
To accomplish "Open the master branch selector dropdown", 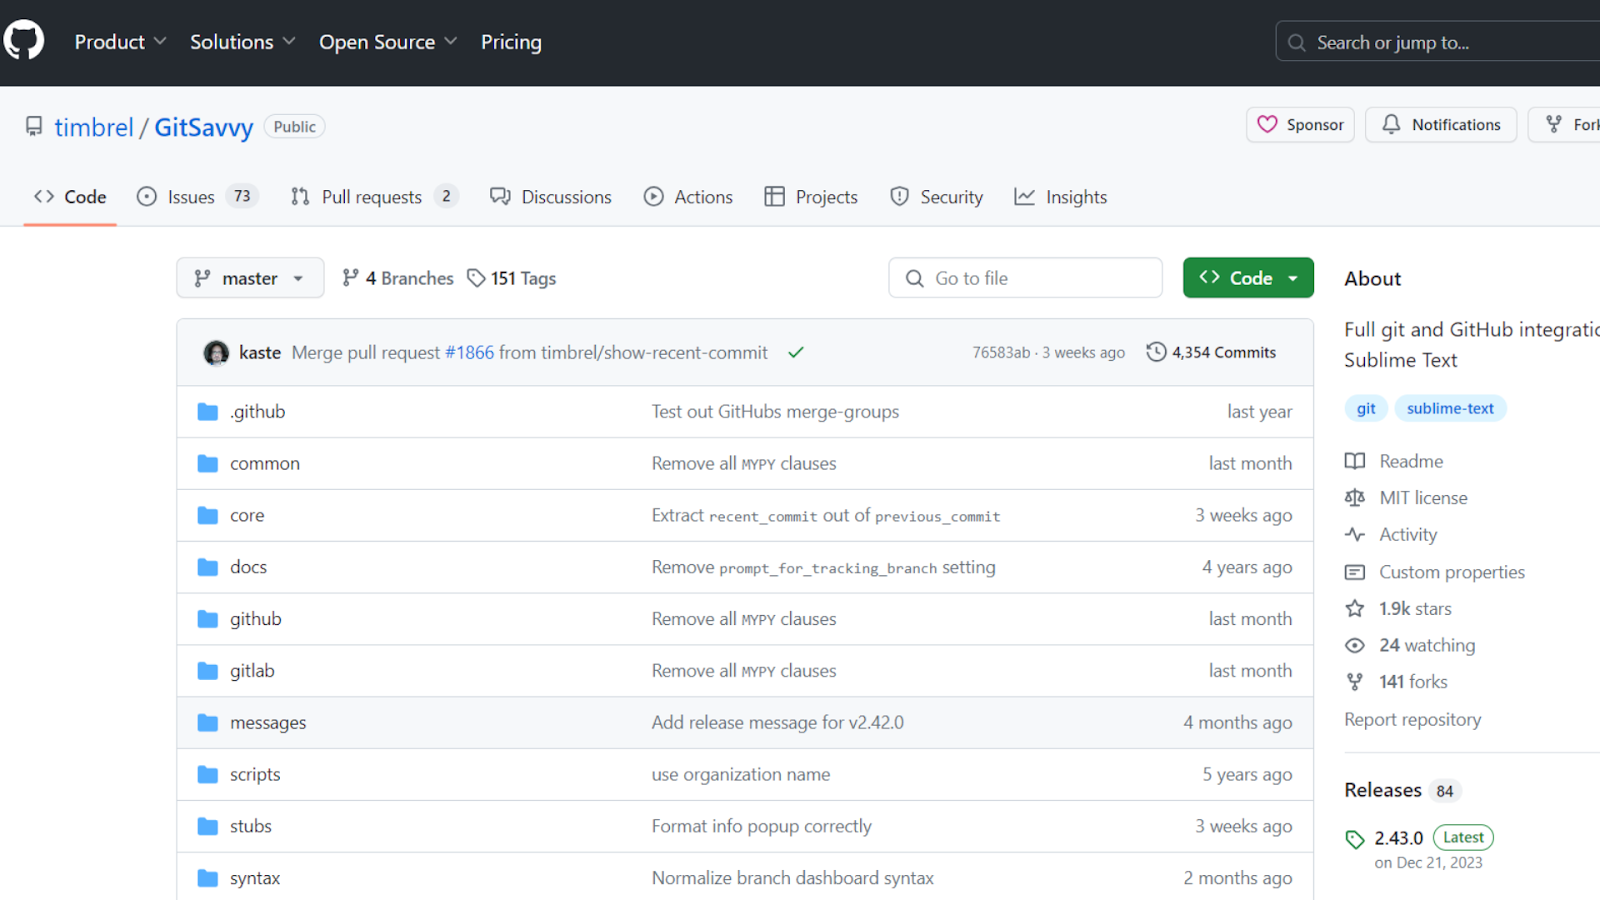I will [x=250, y=278].
